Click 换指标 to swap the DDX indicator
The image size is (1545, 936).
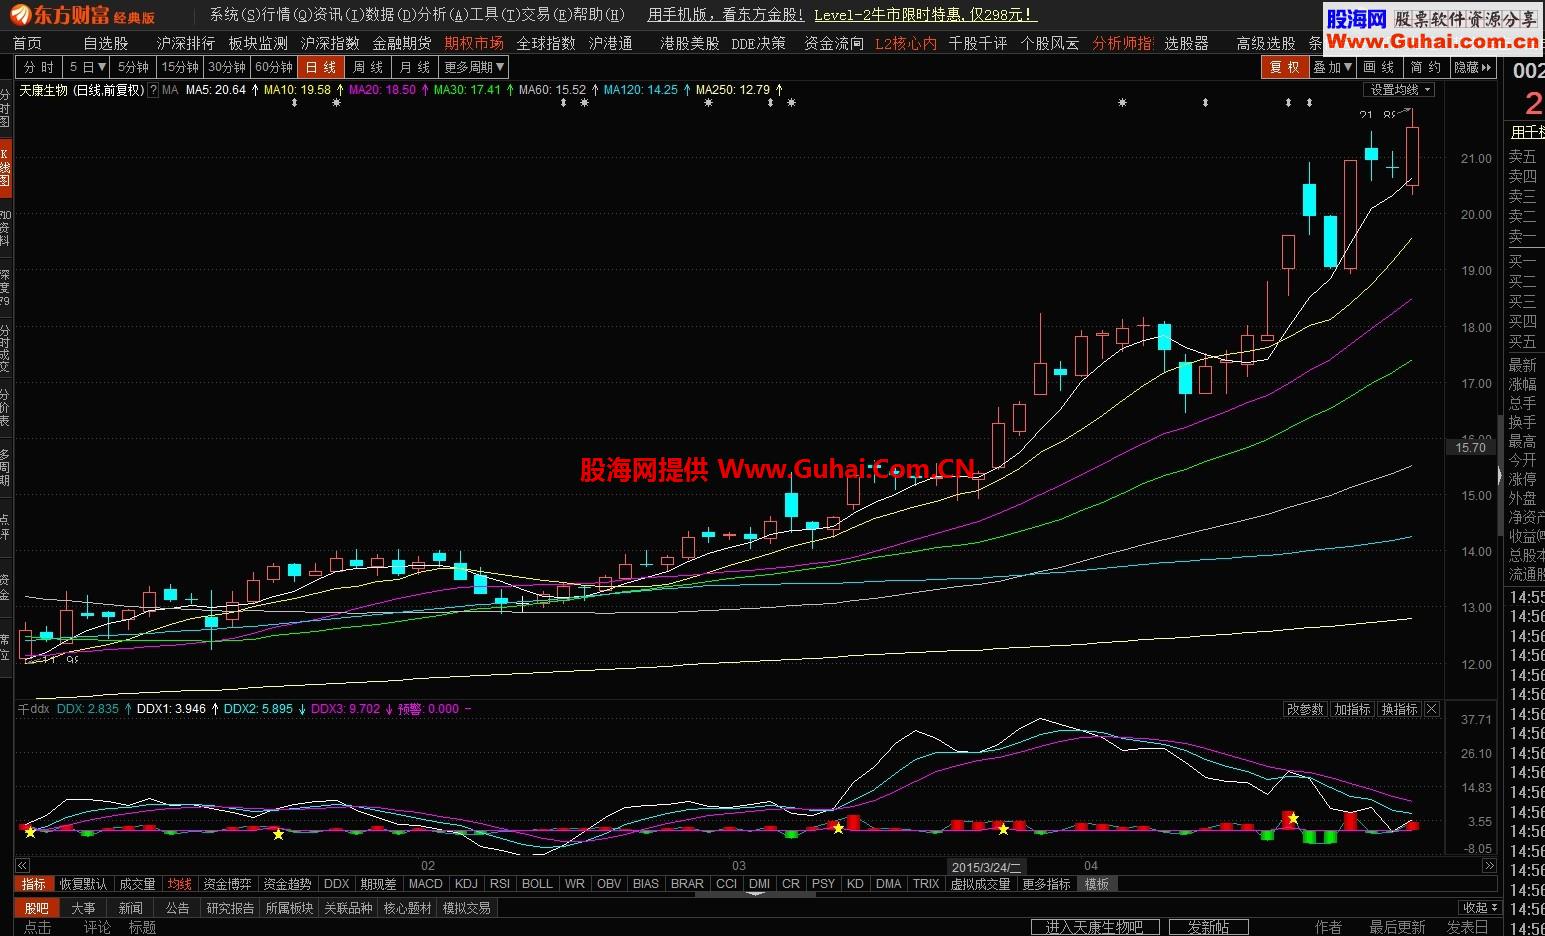tap(1398, 708)
